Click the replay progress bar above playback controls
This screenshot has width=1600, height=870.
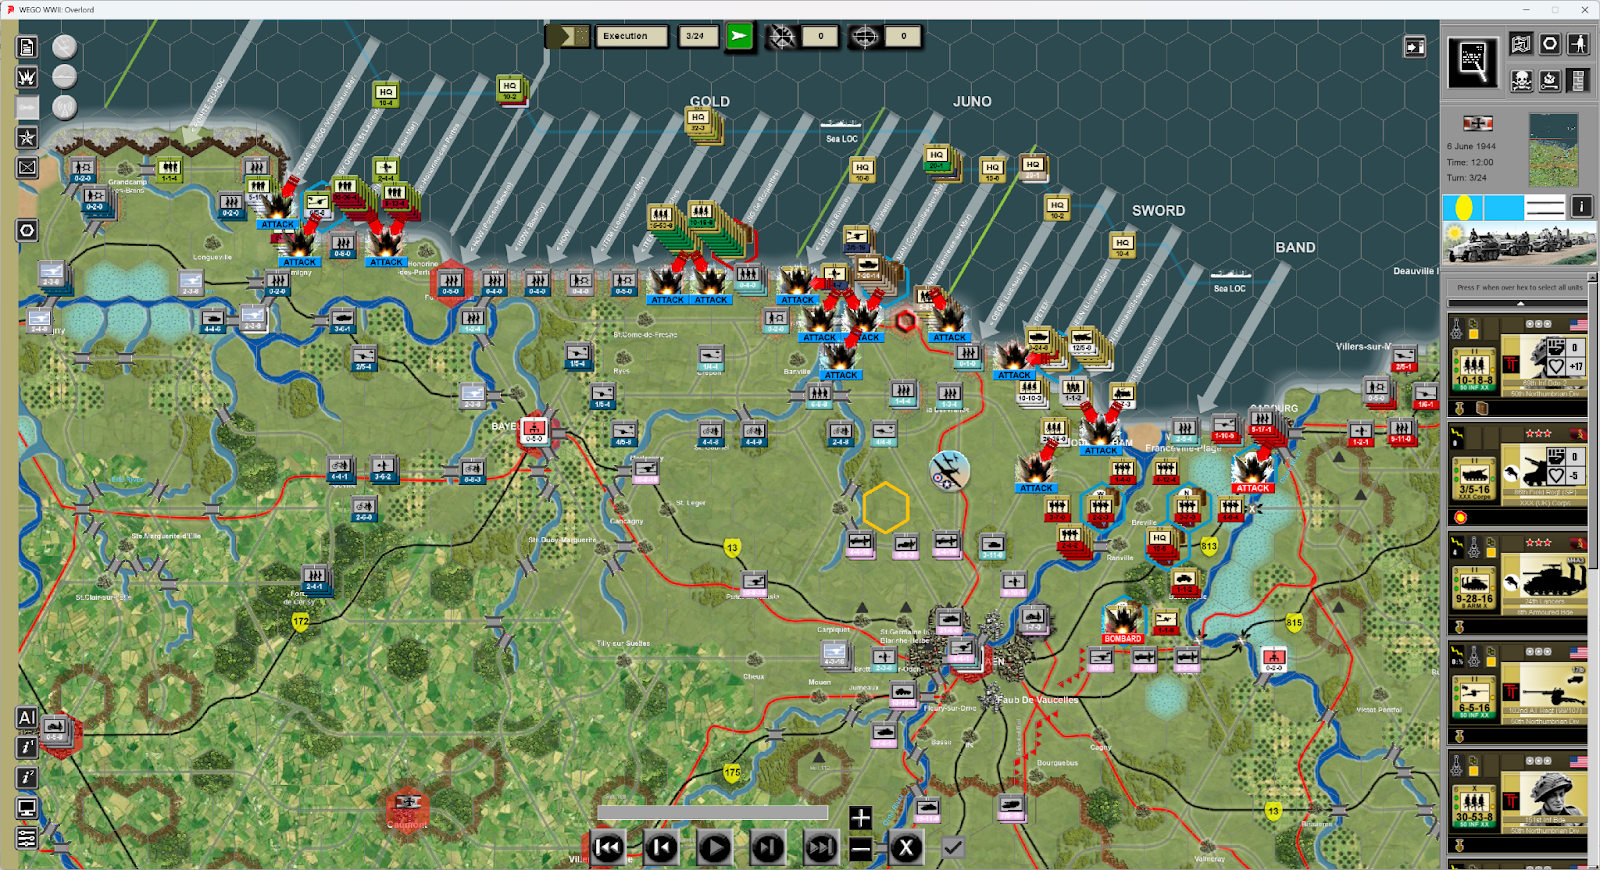point(712,812)
